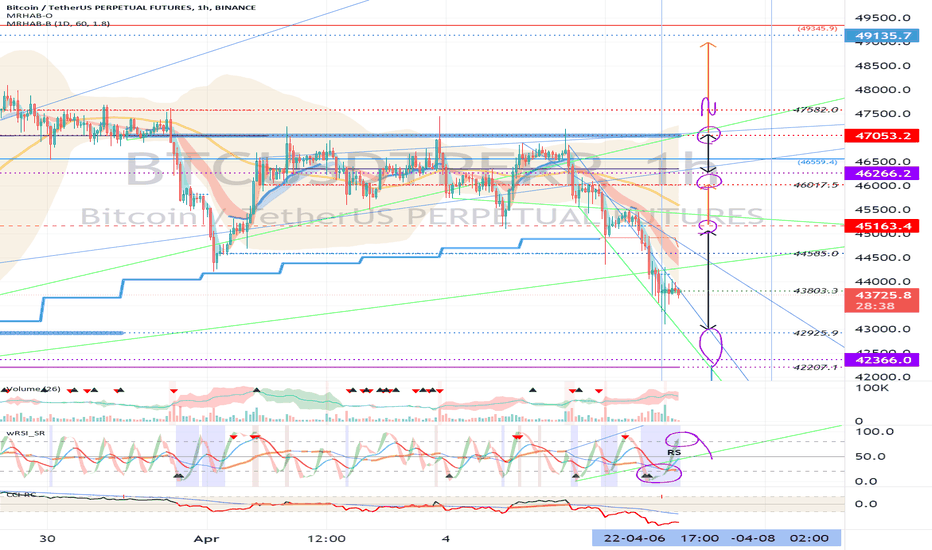
Task: Click 100K on the volume scale
Action: click(x=871, y=388)
